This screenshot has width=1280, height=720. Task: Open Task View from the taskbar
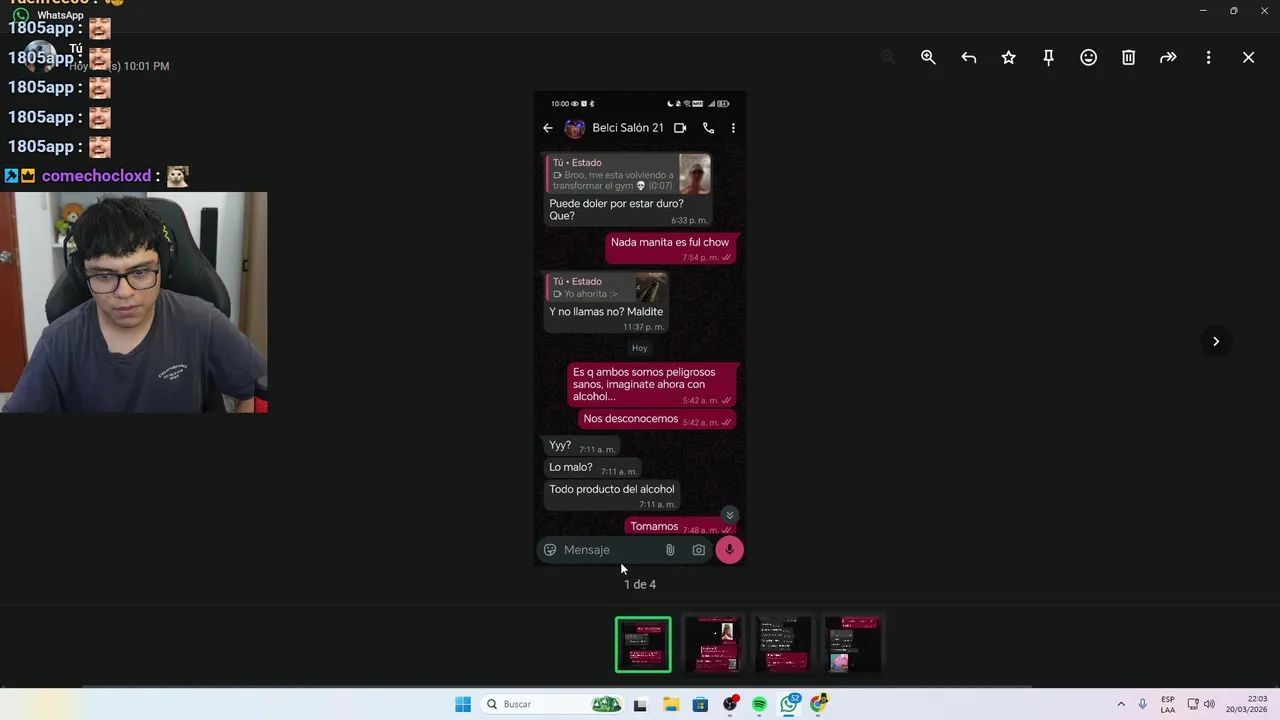[x=640, y=704]
